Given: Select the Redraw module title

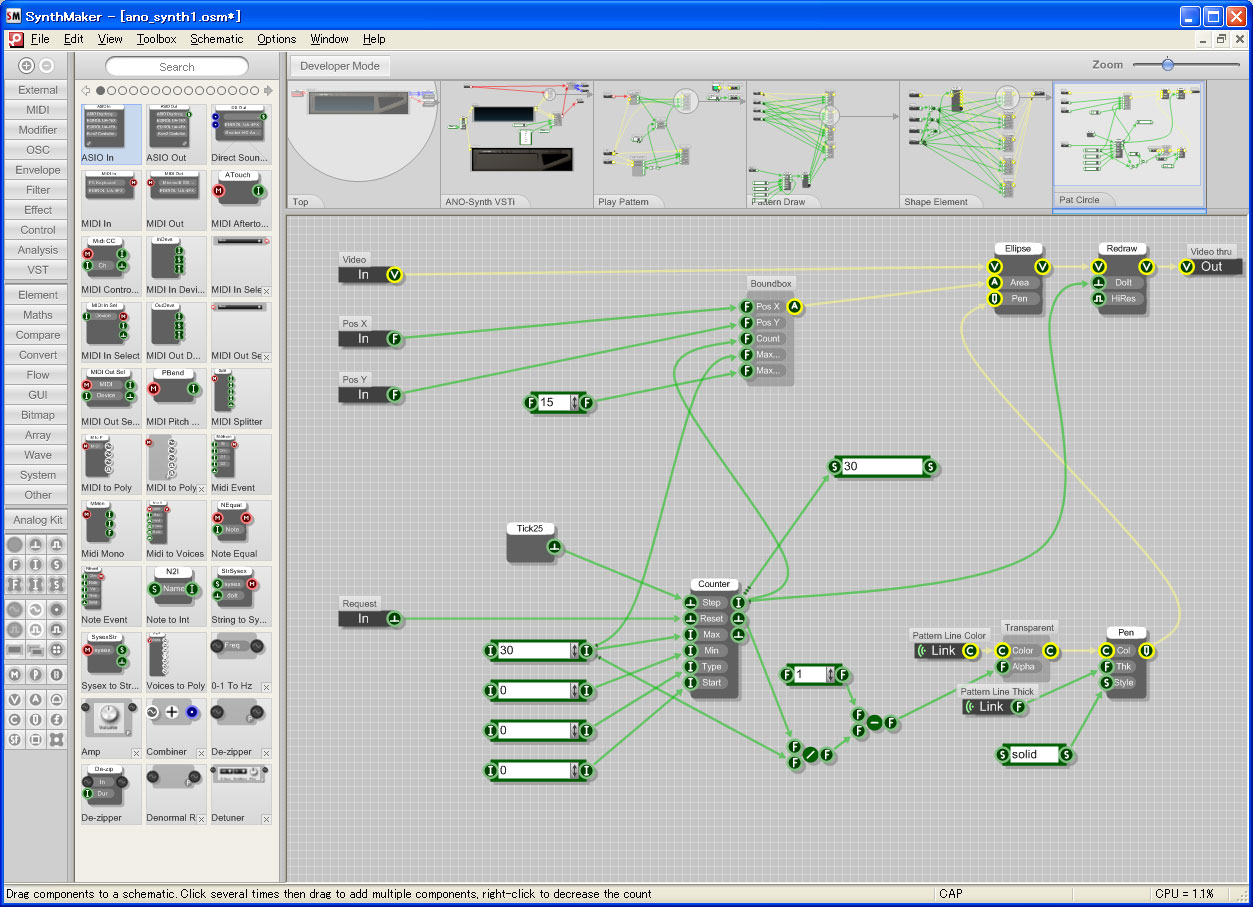Looking at the screenshot, I should [1122, 248].
